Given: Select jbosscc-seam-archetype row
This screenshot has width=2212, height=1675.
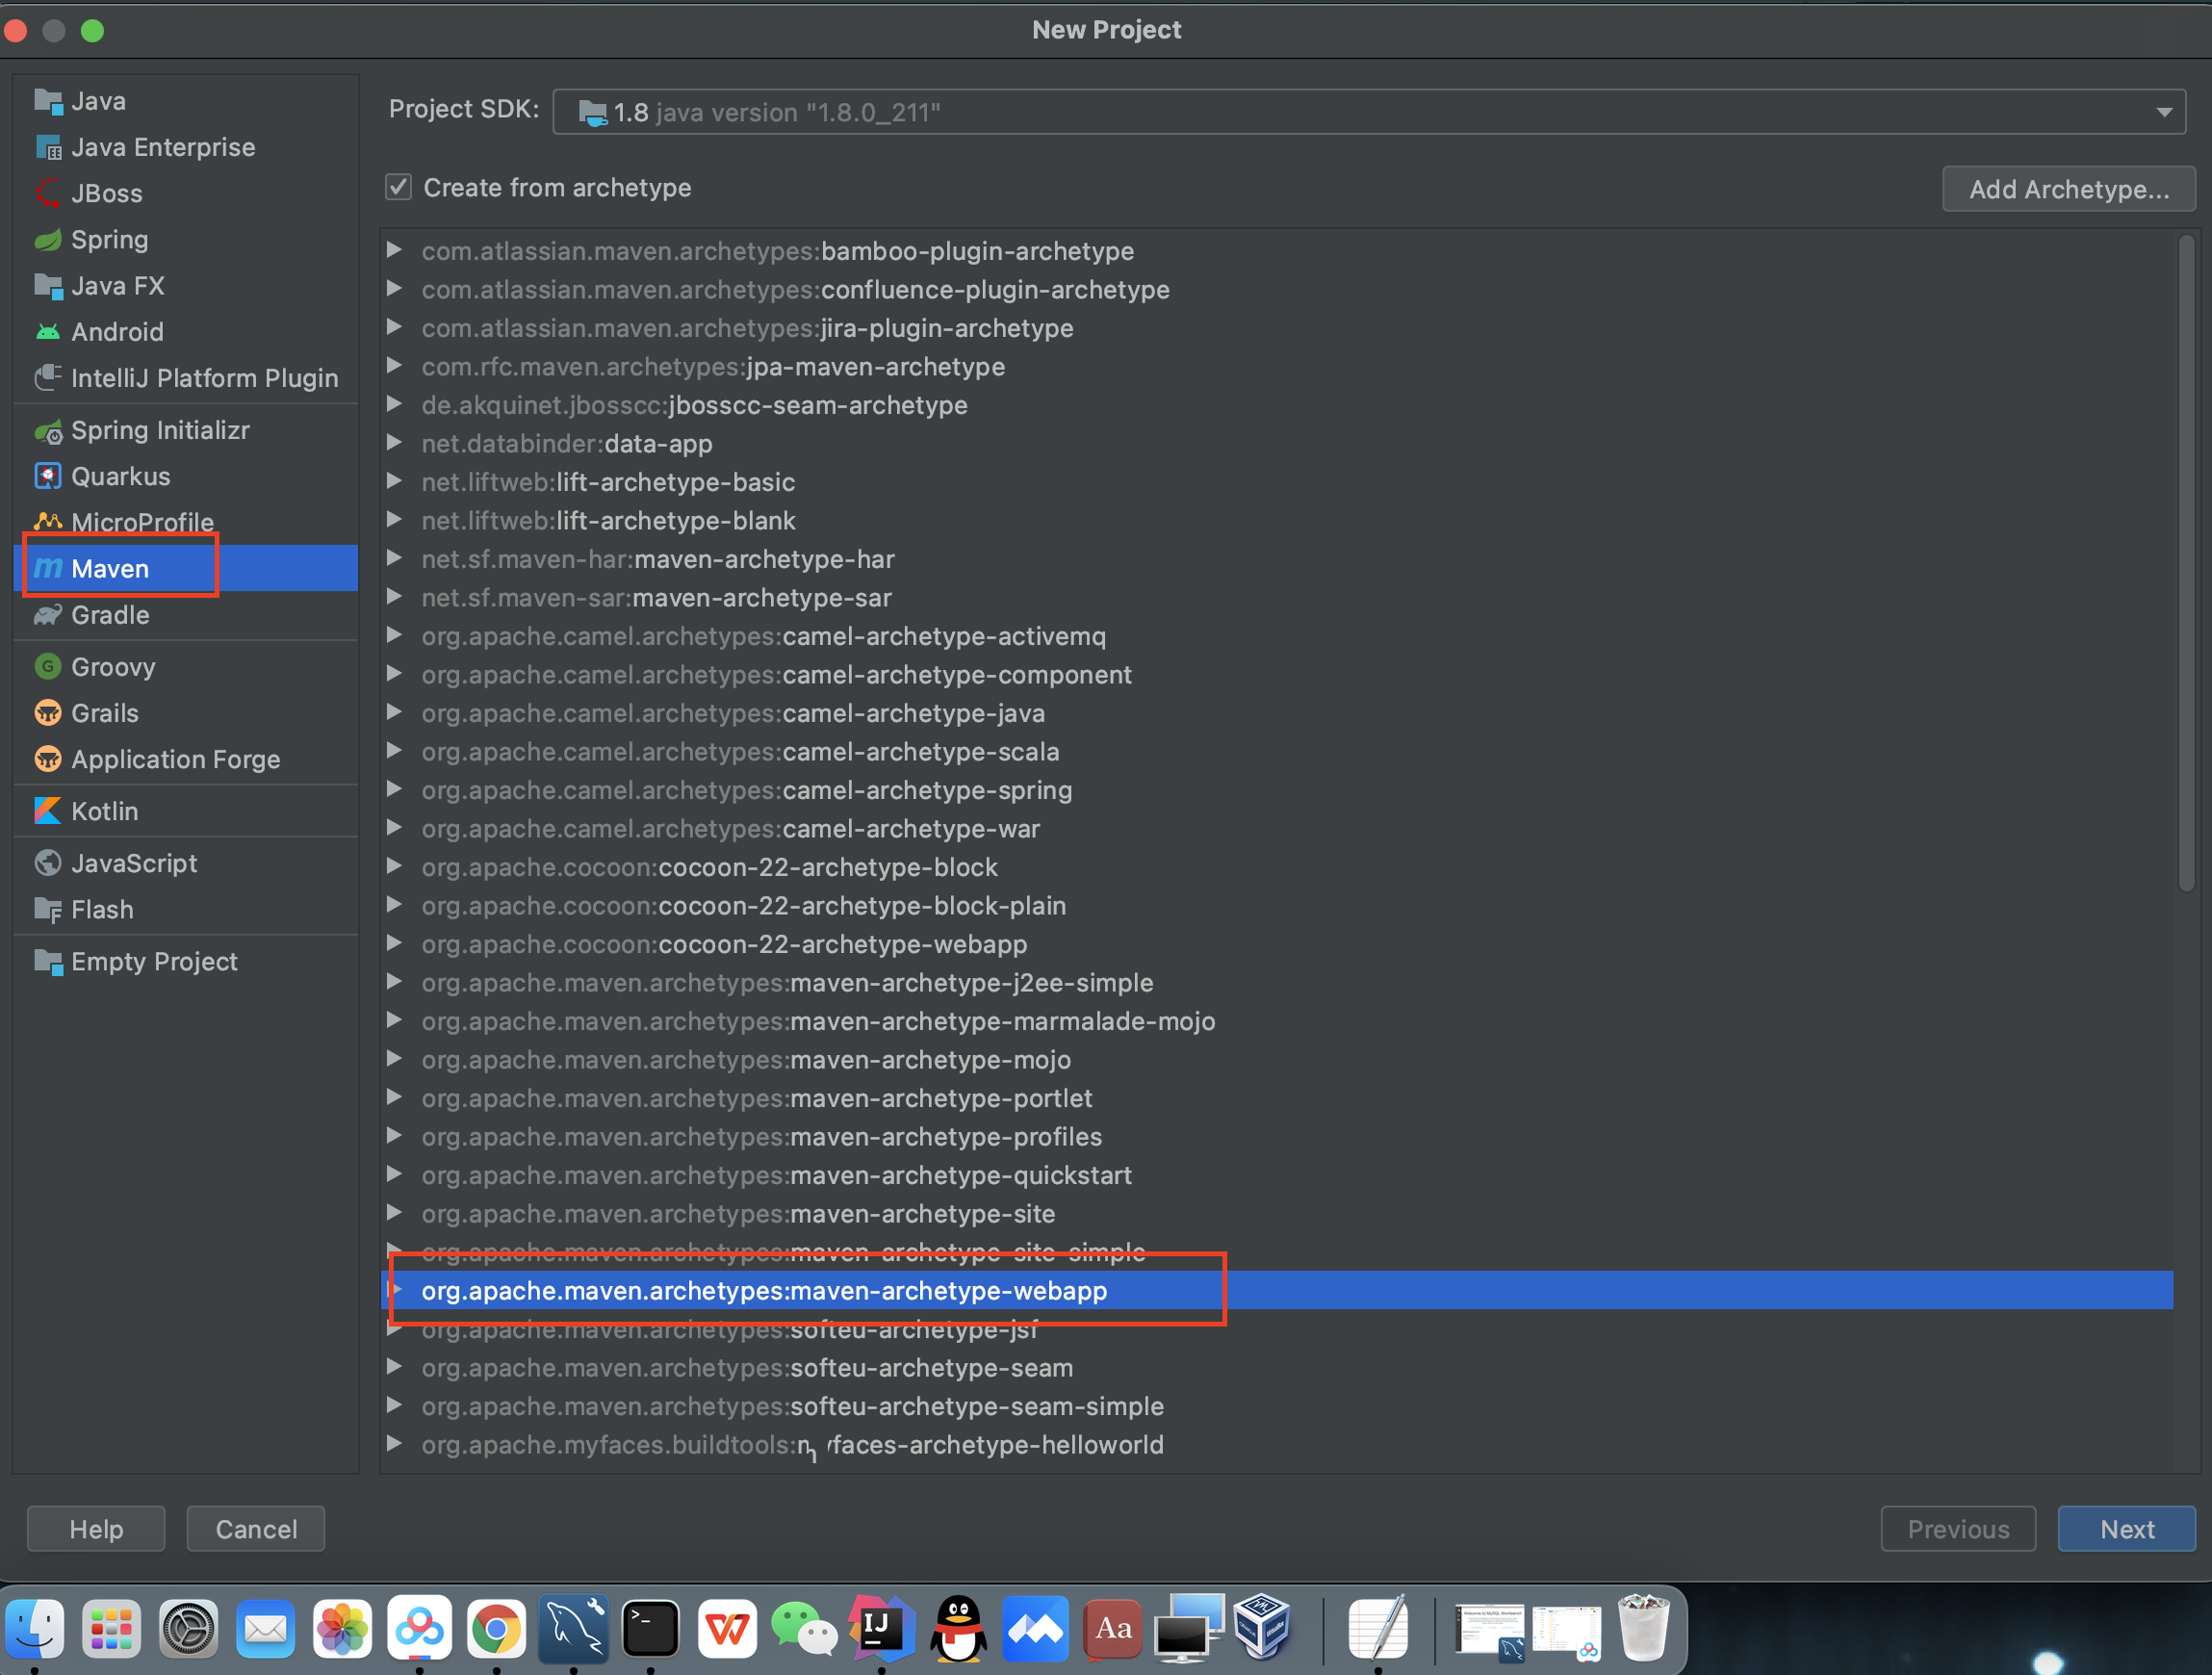Looking at the screenshot, I should [1279, 405].
